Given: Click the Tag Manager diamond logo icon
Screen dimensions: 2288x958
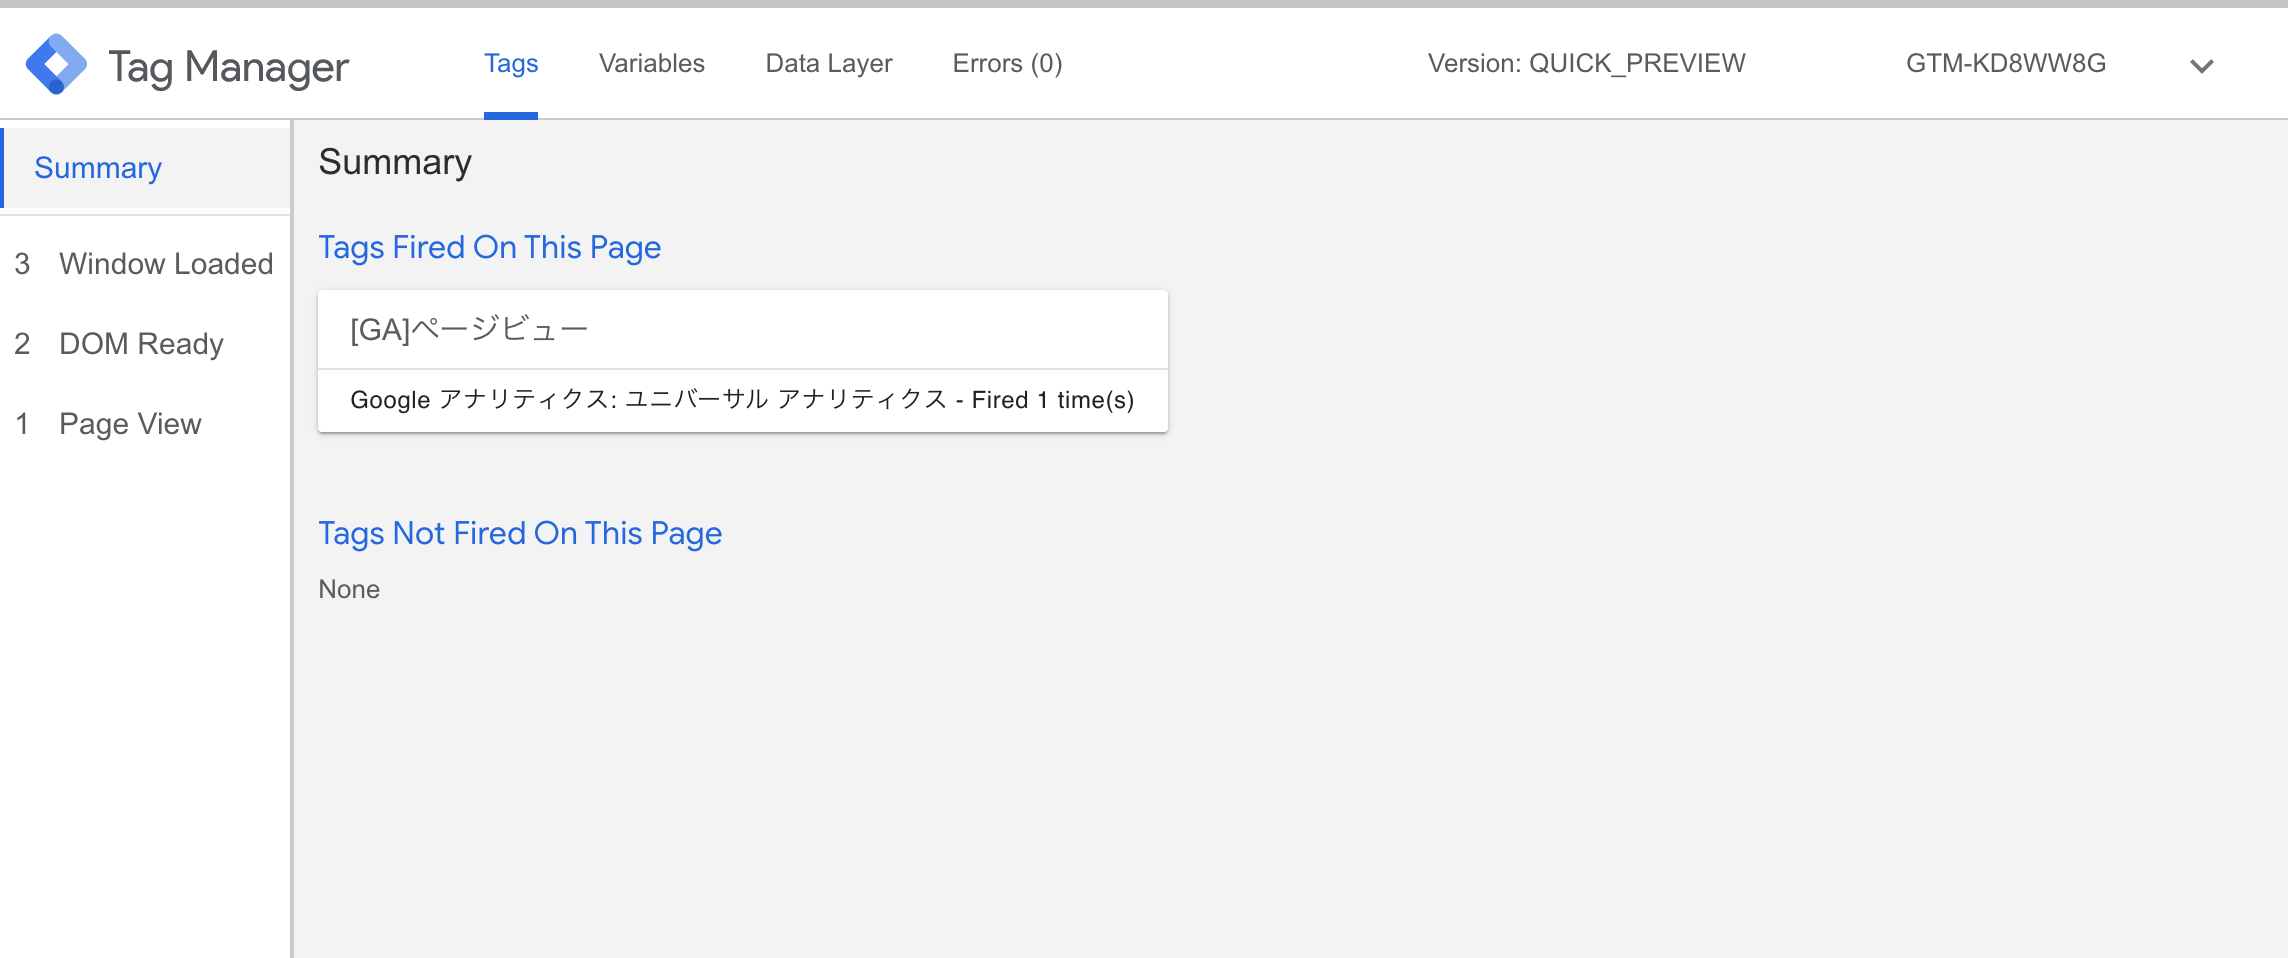Looking at the screenshot, I should (x=56, y=64).
